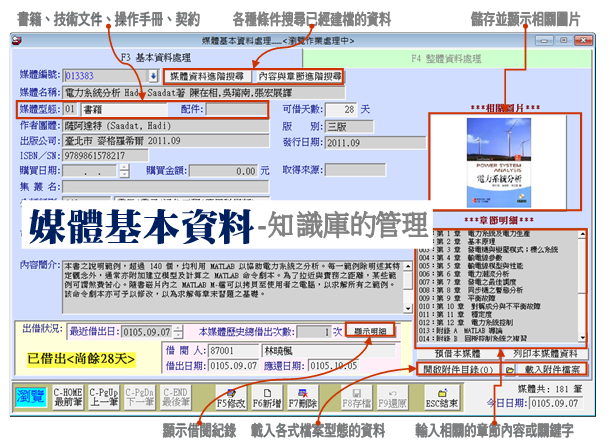Click the 作者團體 author field
Viewport: 610px width, 444px height.
coord(166,126)
